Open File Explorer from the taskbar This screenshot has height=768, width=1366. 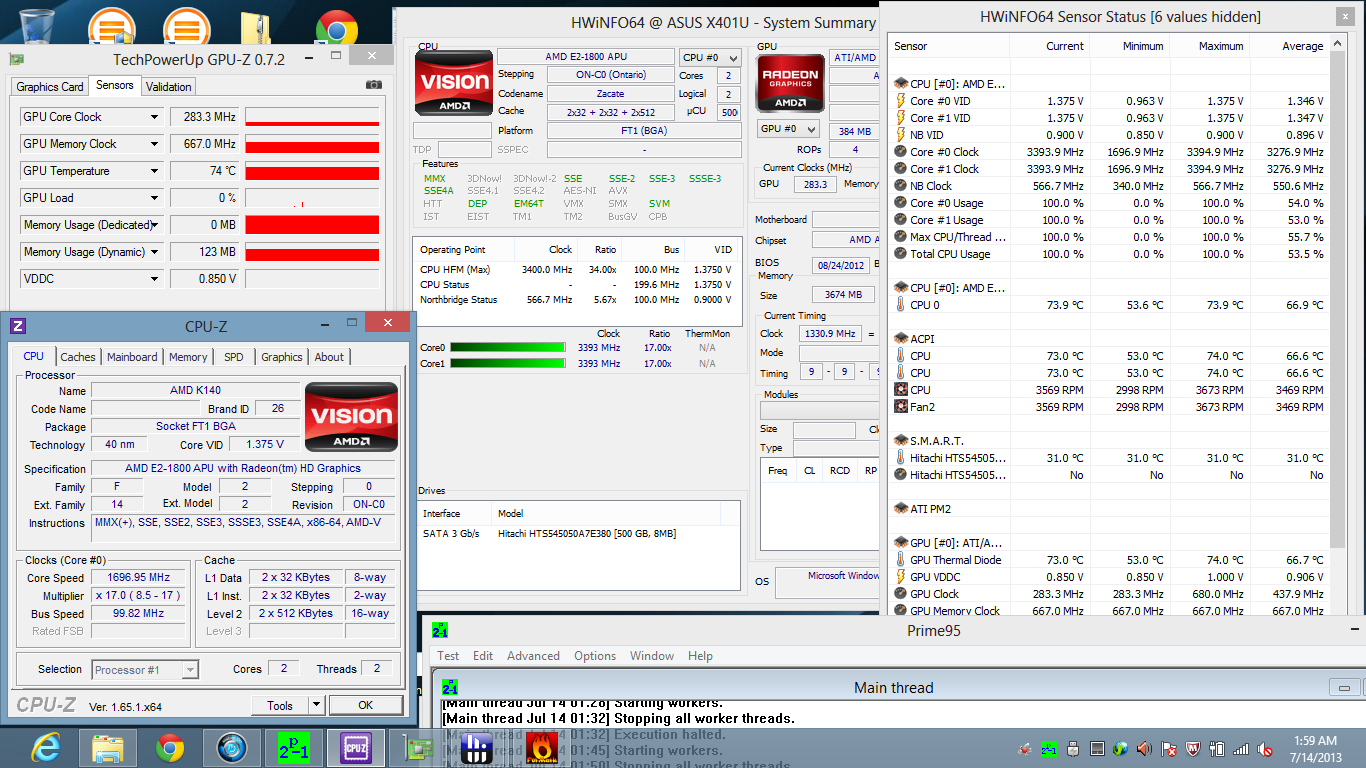tap(108, 748)
